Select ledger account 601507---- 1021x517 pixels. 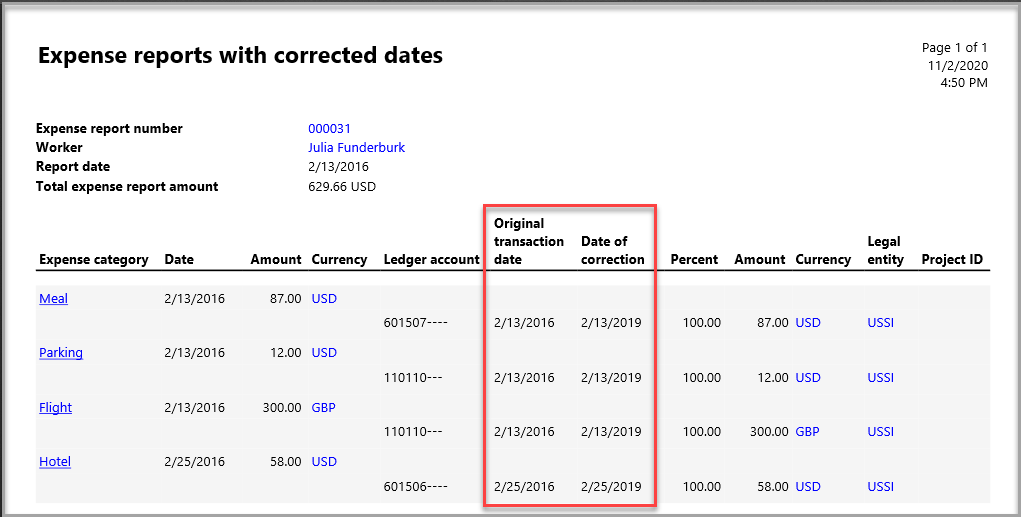tap(416, 323)
